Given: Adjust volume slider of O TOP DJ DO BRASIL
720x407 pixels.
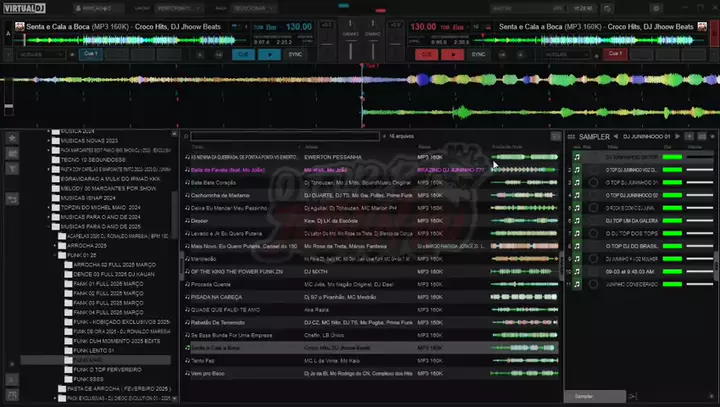Looking at the screenshot, I should tap(700, 246).
